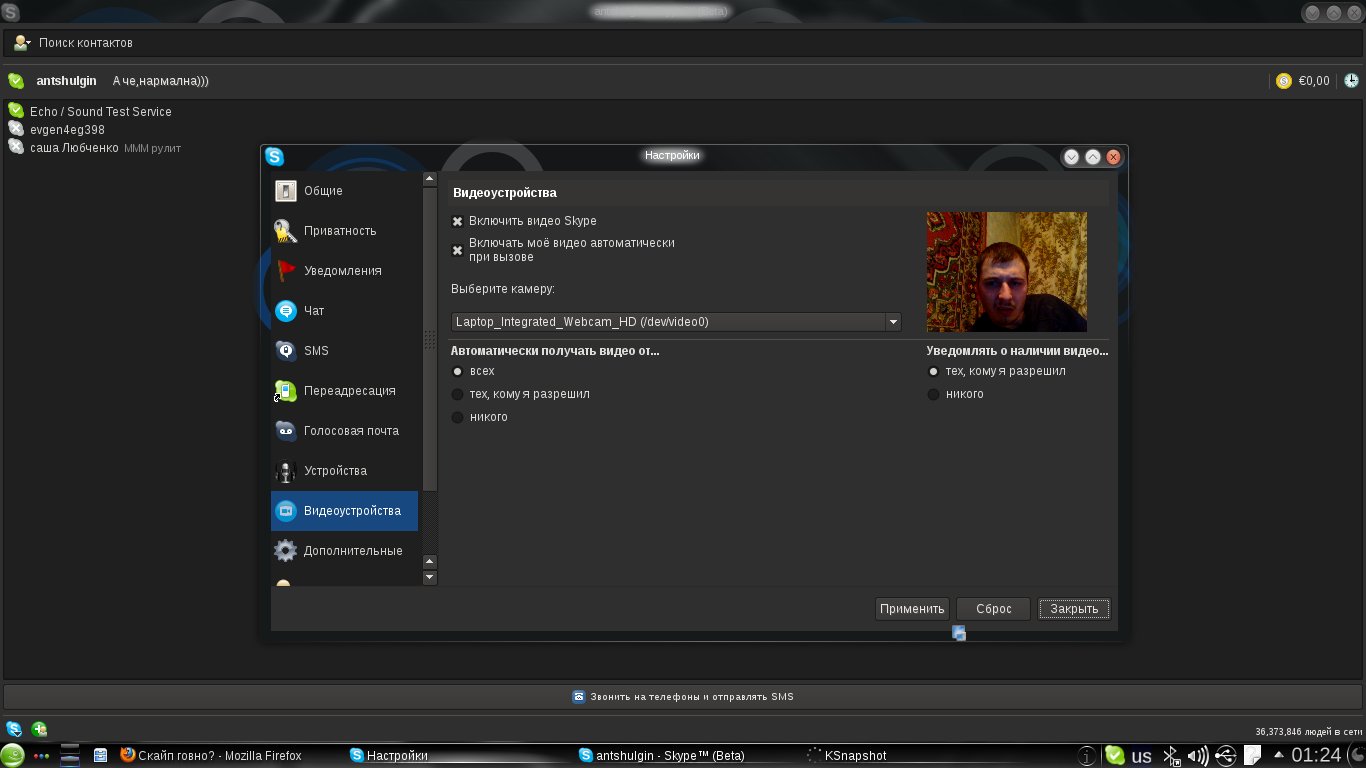Open the SMS settings section
Image resolution: width=1366 pixels, height=768 pixels.
click(x=344, y=351)
